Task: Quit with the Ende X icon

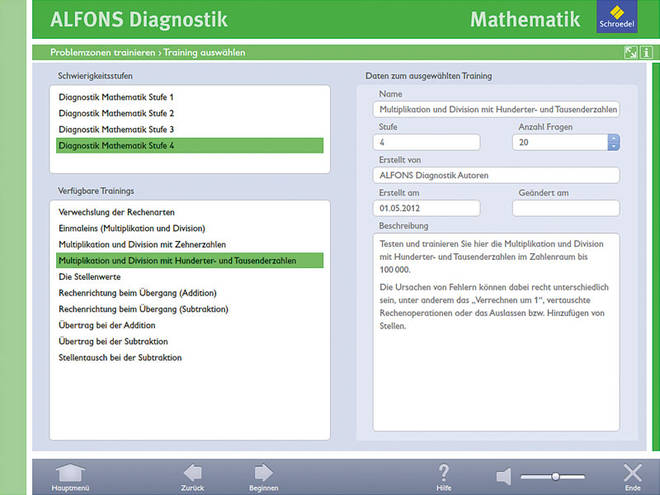Action: (x=632, y=473)
